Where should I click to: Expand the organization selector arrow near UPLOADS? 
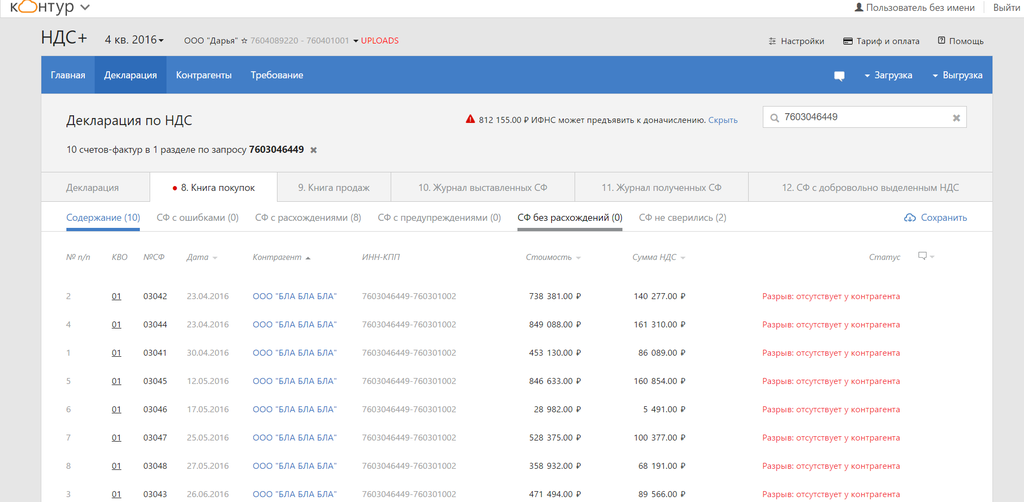pyautogui.click(x=355, y=41)
